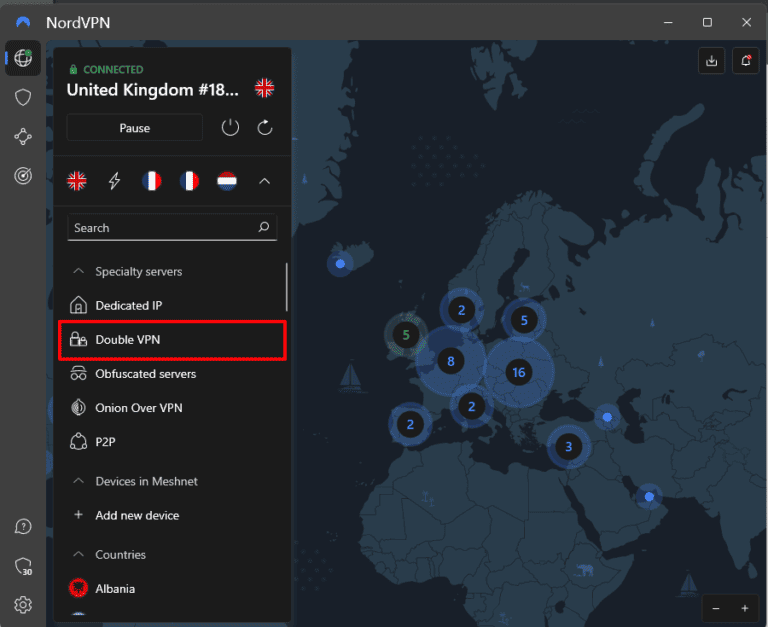Open the notifications bell icon
Viewport: 768px width, 627px height.
(745, 60)
